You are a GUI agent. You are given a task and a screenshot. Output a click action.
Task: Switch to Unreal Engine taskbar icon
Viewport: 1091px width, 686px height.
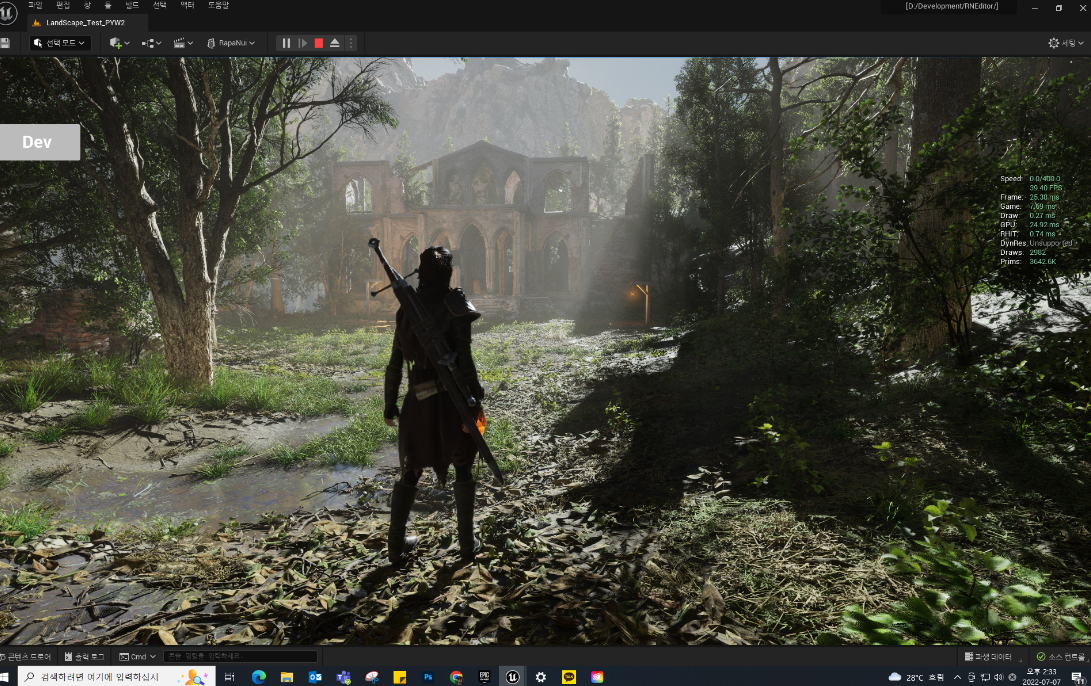coord(513,677)
